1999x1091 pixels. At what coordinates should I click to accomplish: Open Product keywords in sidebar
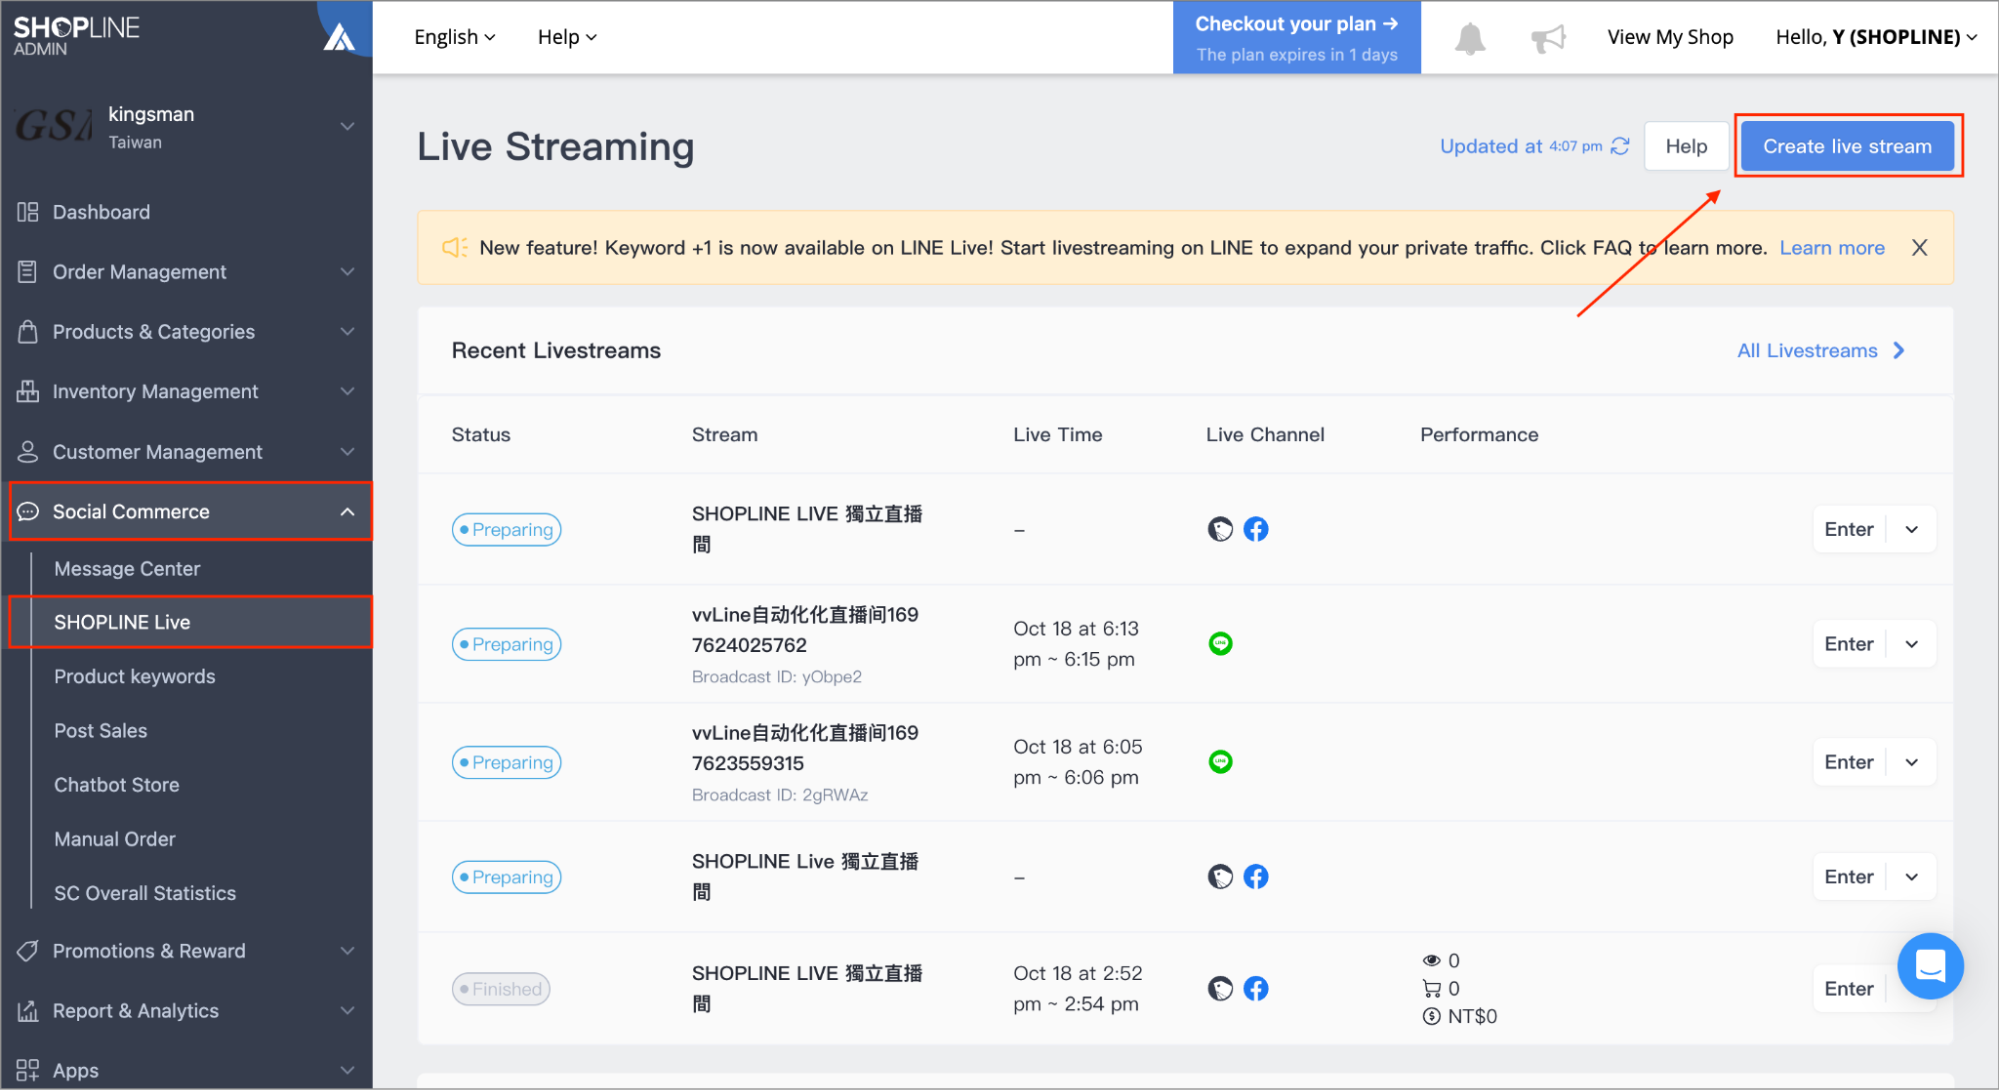pos(135,677)
